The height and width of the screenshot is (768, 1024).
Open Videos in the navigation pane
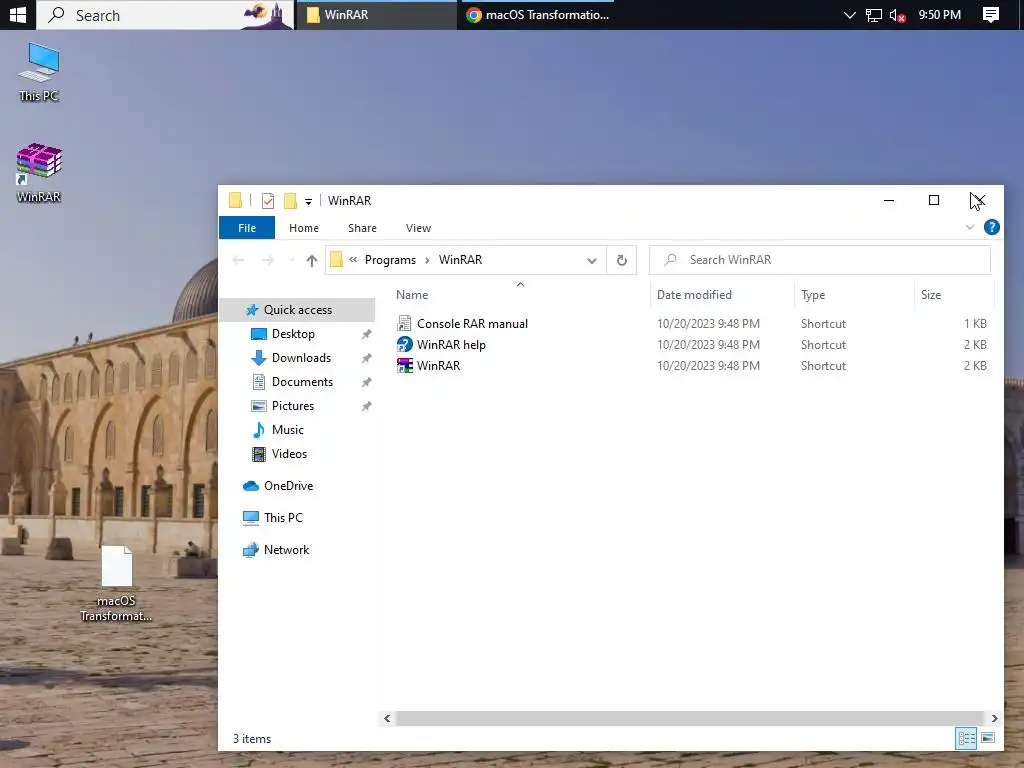289,454
